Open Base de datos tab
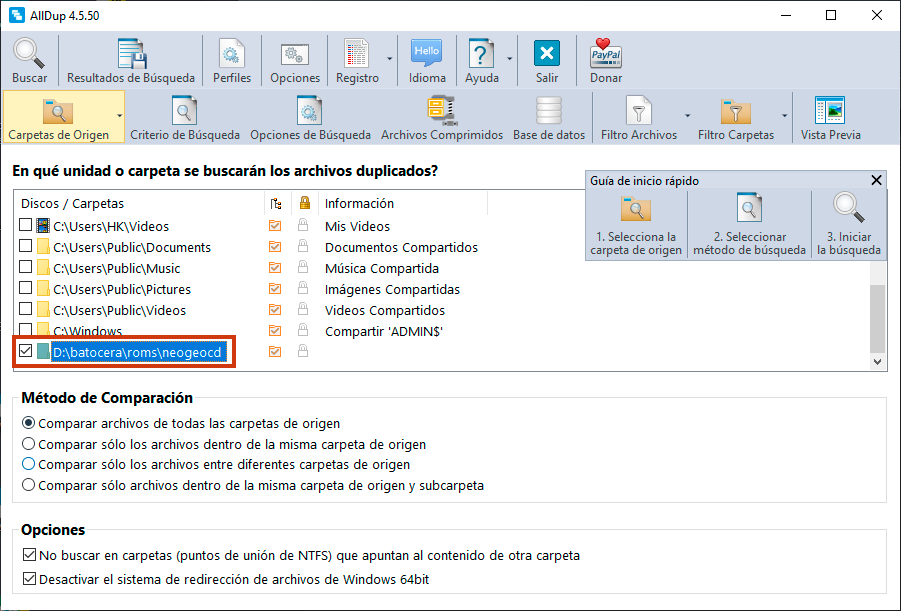The width and height of the screenshot is (901, 611). pyautogui.click(x=549, y=117)
